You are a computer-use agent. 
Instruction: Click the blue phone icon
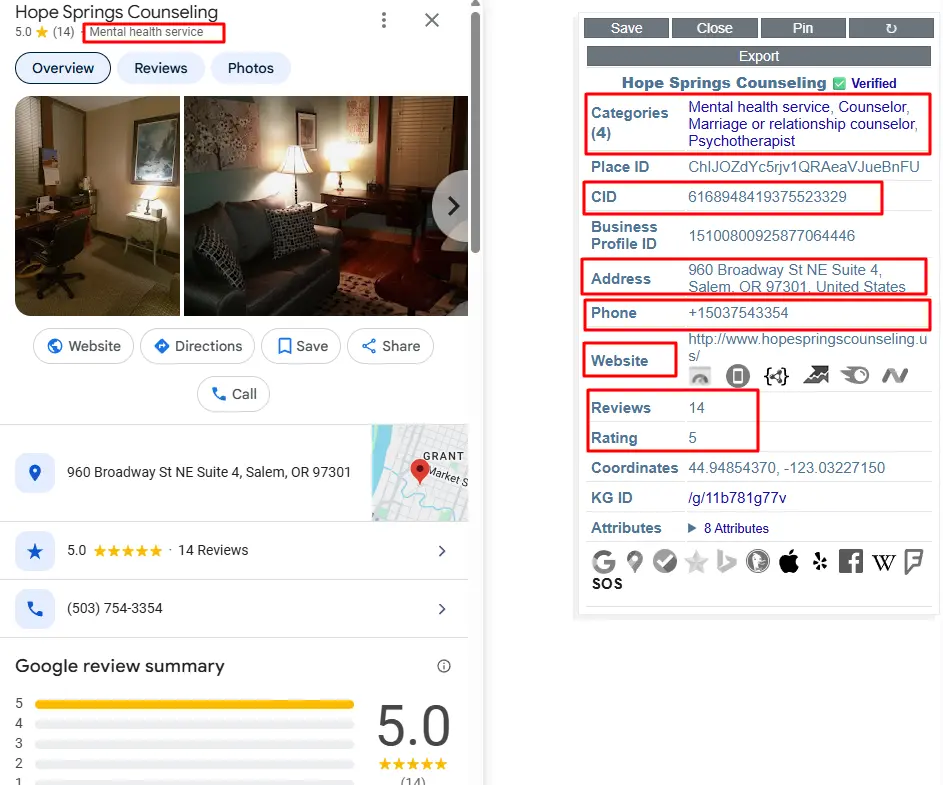tap(35, 609)
